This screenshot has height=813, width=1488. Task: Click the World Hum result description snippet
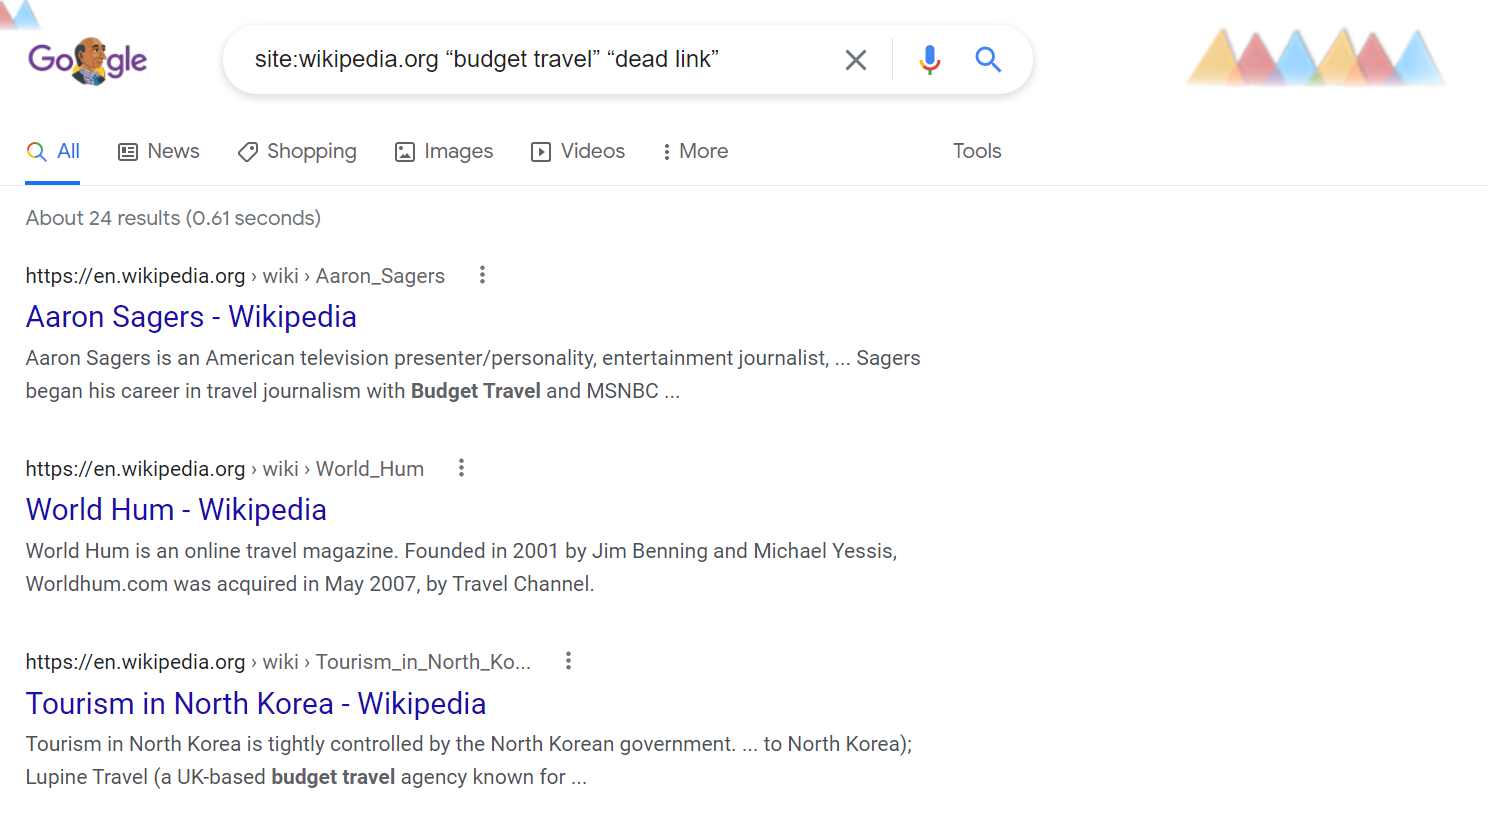click(x=461, y=567)
